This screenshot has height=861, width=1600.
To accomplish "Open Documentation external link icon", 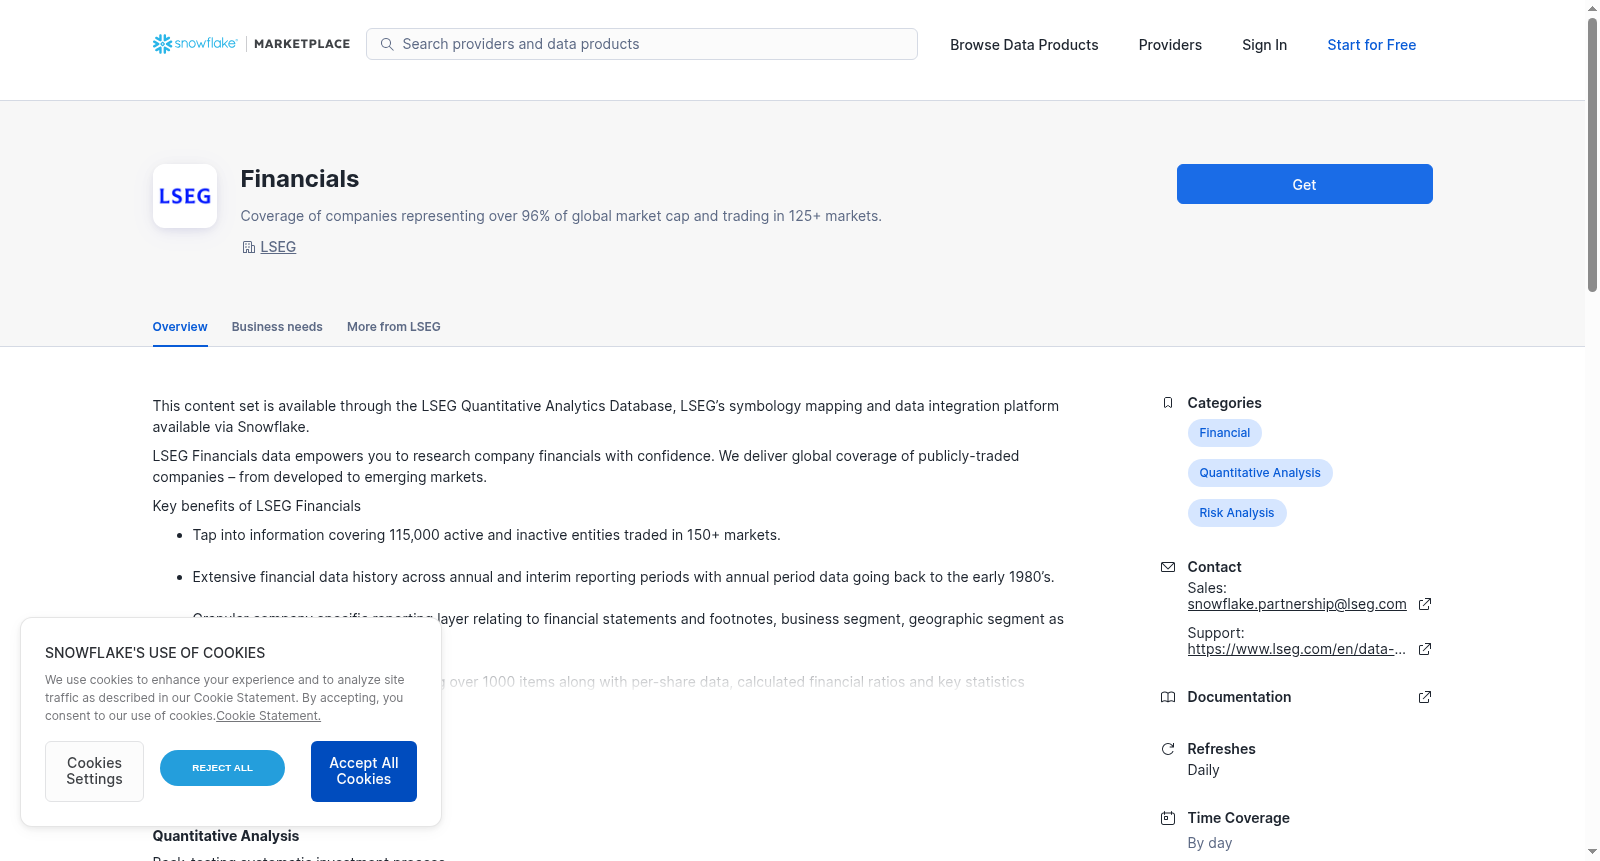I will (1425, 697).
